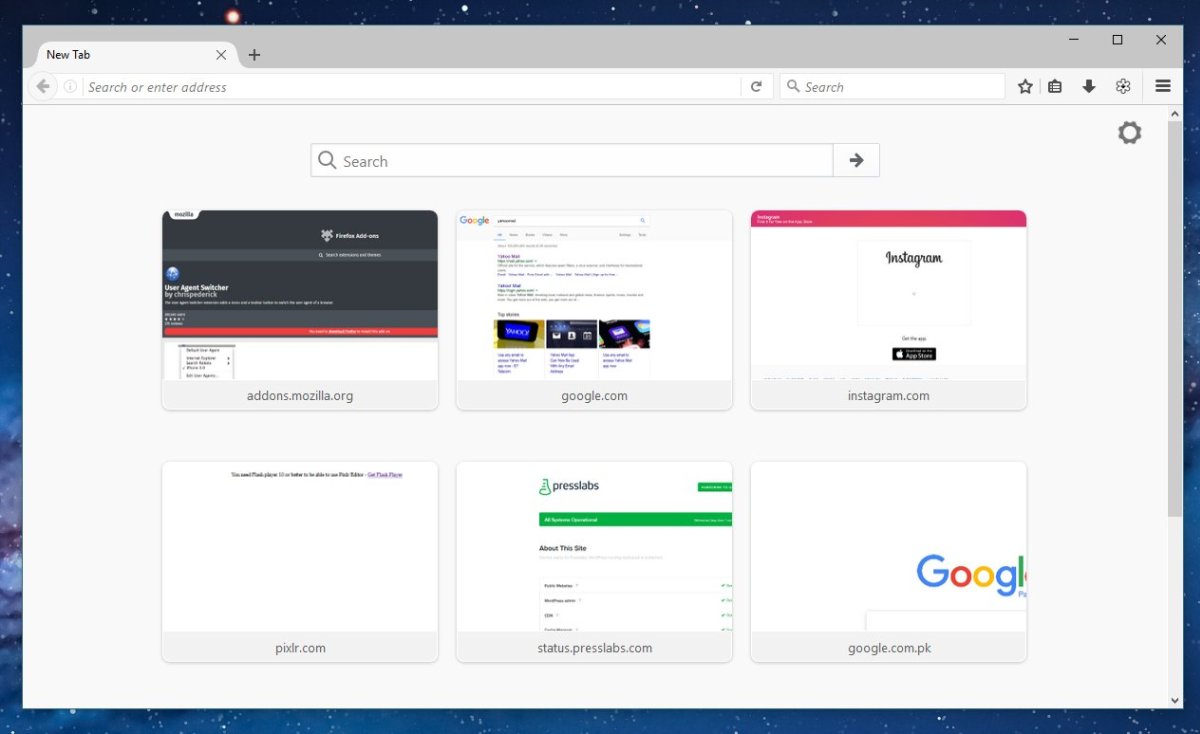The height and width of the screenshot is (734, 1200).
Task: Open the status.presslabs.com tile
Action: click(x=594, y=561)
